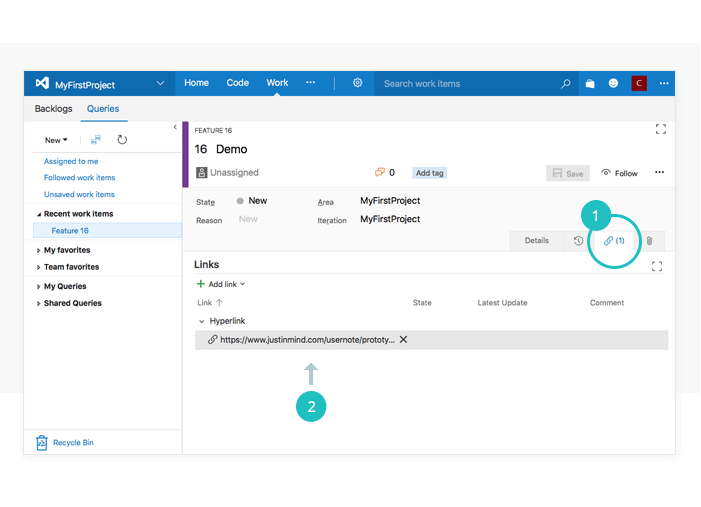Collapse the Hyperlink group
Viewport: 701px width, 507px height.
point(202,321)
